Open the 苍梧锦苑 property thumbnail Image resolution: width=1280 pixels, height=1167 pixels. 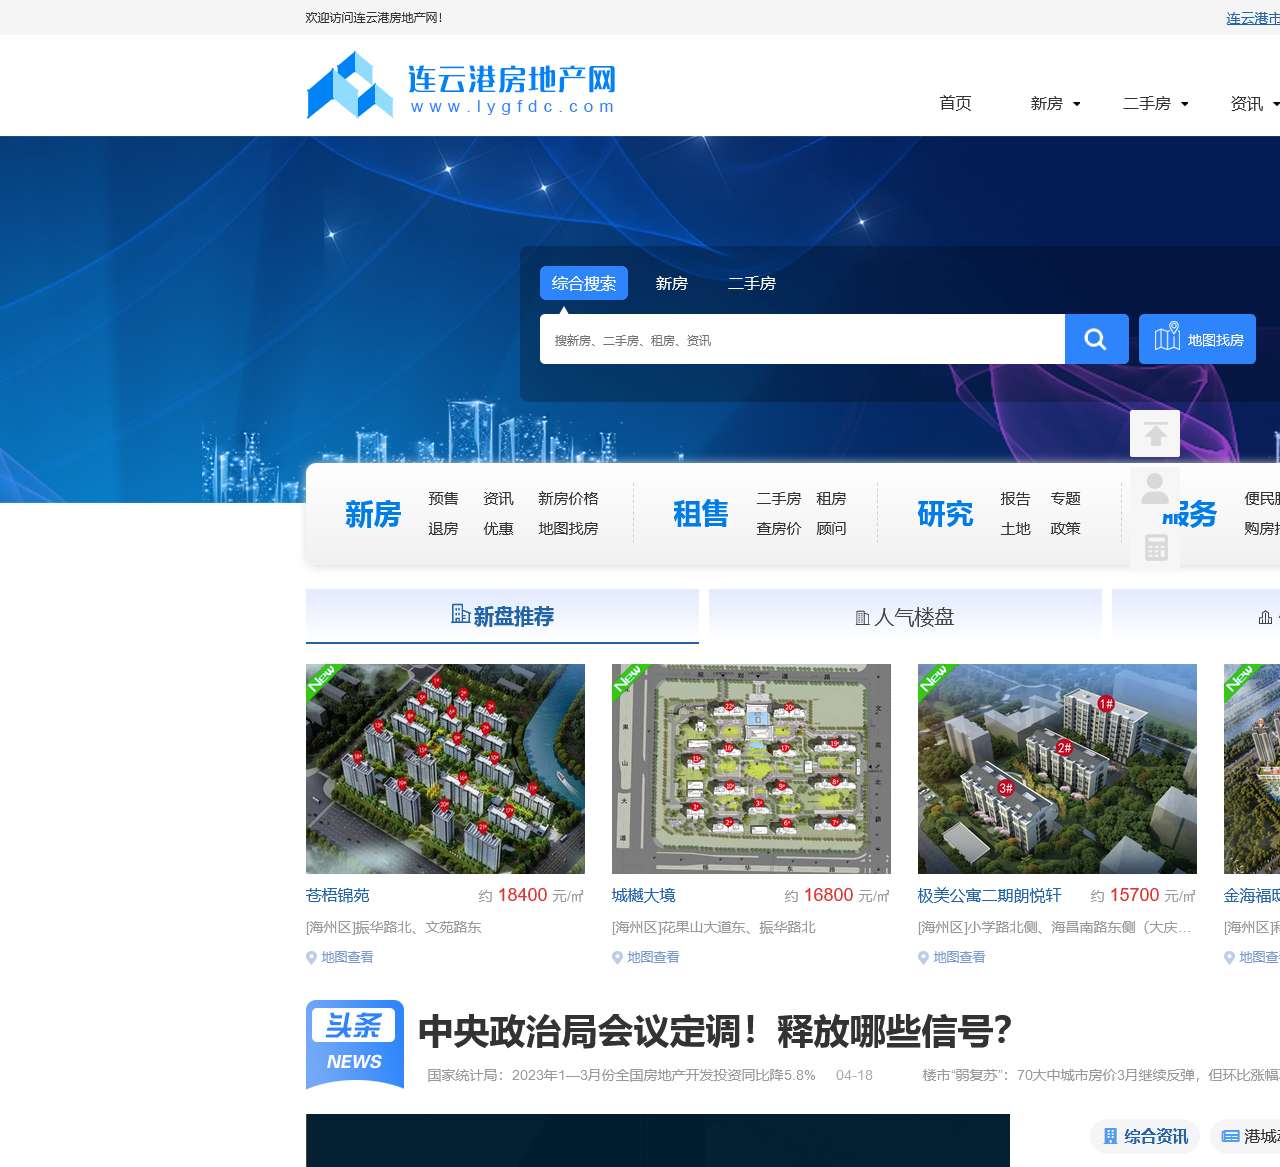[445, 769]
